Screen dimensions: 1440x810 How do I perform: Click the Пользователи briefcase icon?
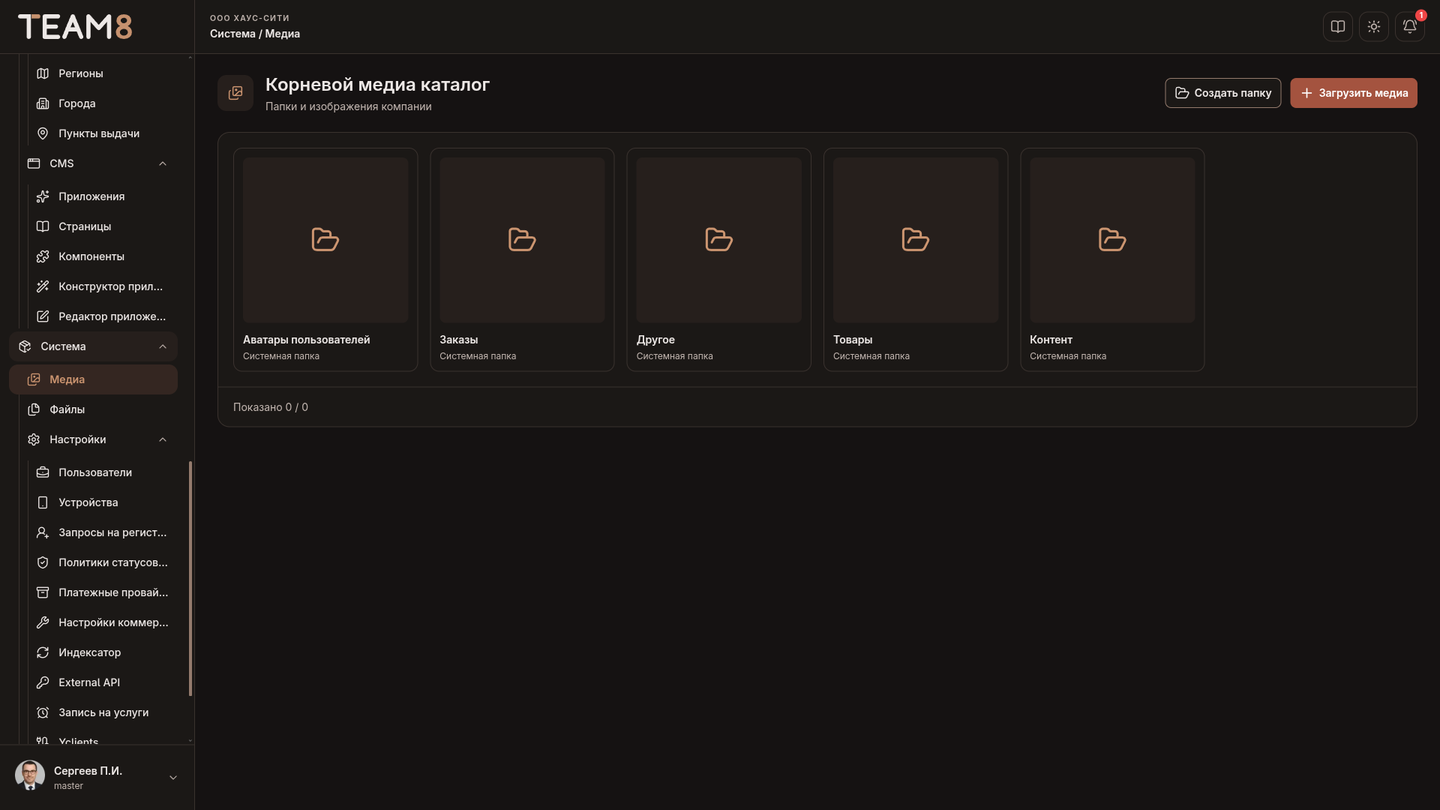pos(43,472)
